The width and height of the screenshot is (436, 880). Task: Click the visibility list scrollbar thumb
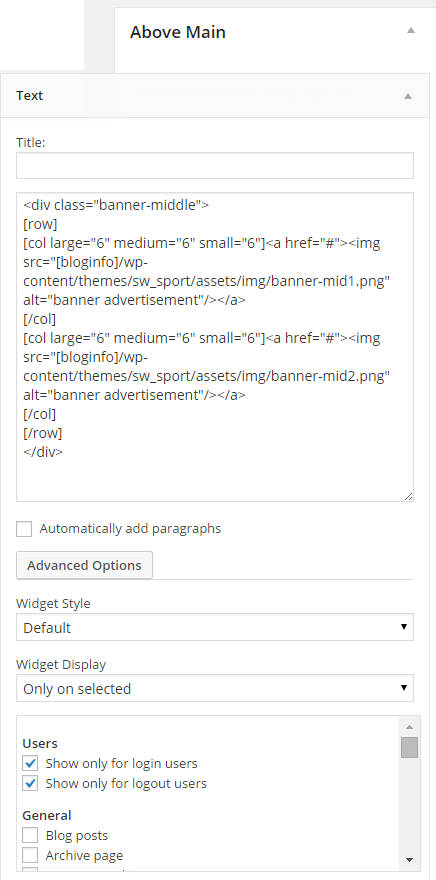409,748
